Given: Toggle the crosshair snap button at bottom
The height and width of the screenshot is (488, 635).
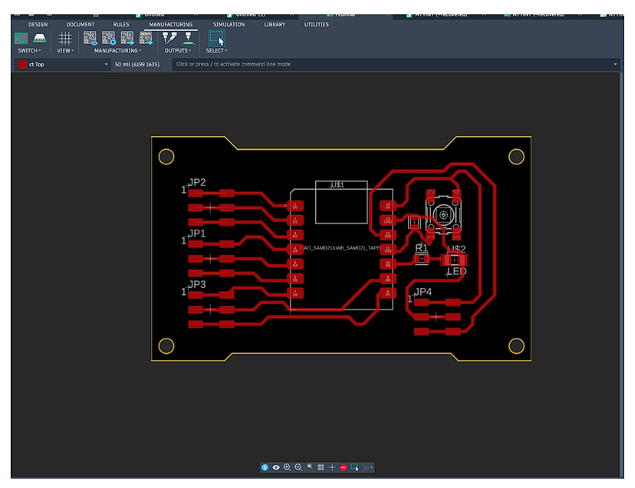Looking at the screenshot, I should pos(332,467).
